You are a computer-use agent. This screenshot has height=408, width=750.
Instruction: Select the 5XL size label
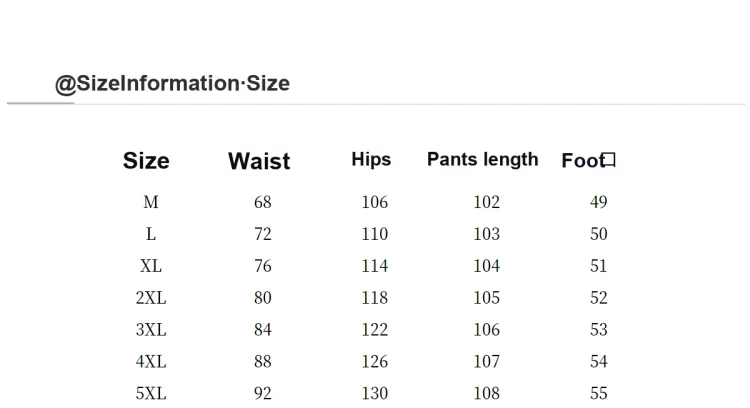[x=151, y=393]
